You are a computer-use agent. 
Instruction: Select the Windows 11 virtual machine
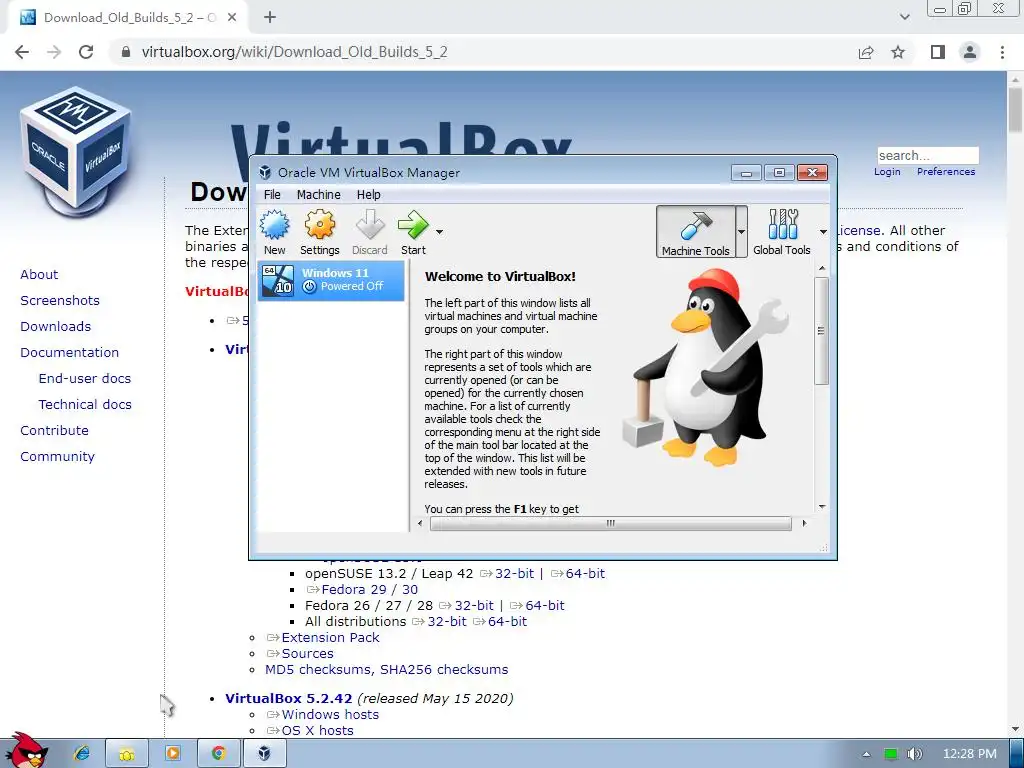[331, 280]
